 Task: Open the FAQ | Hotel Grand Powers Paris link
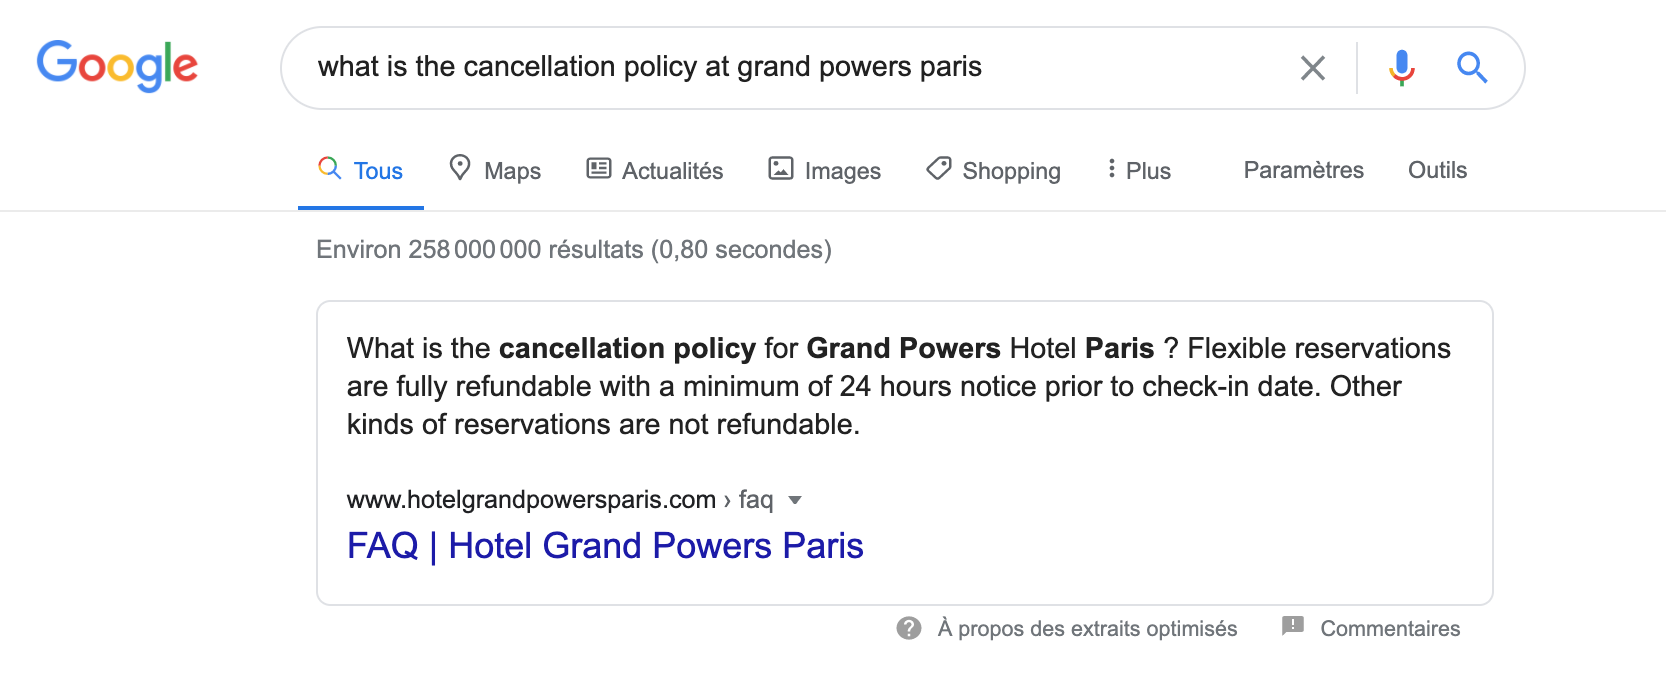tap(605, 546)
